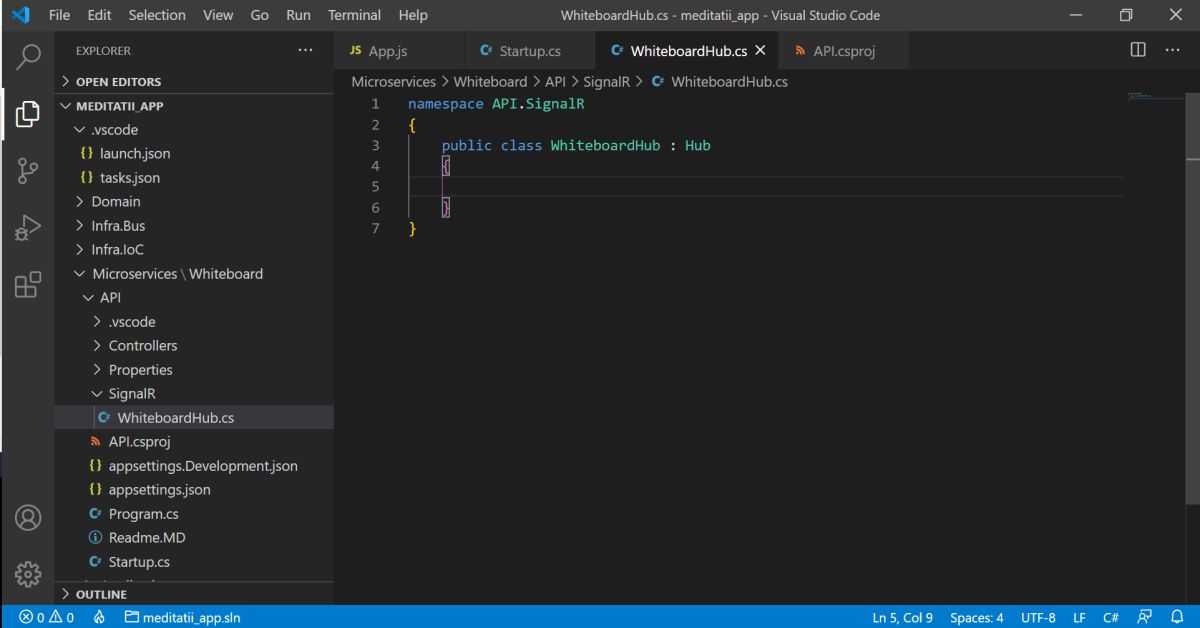
Task: Open Explorer Views and More Actions ellipsis
Action: [305, 50]
